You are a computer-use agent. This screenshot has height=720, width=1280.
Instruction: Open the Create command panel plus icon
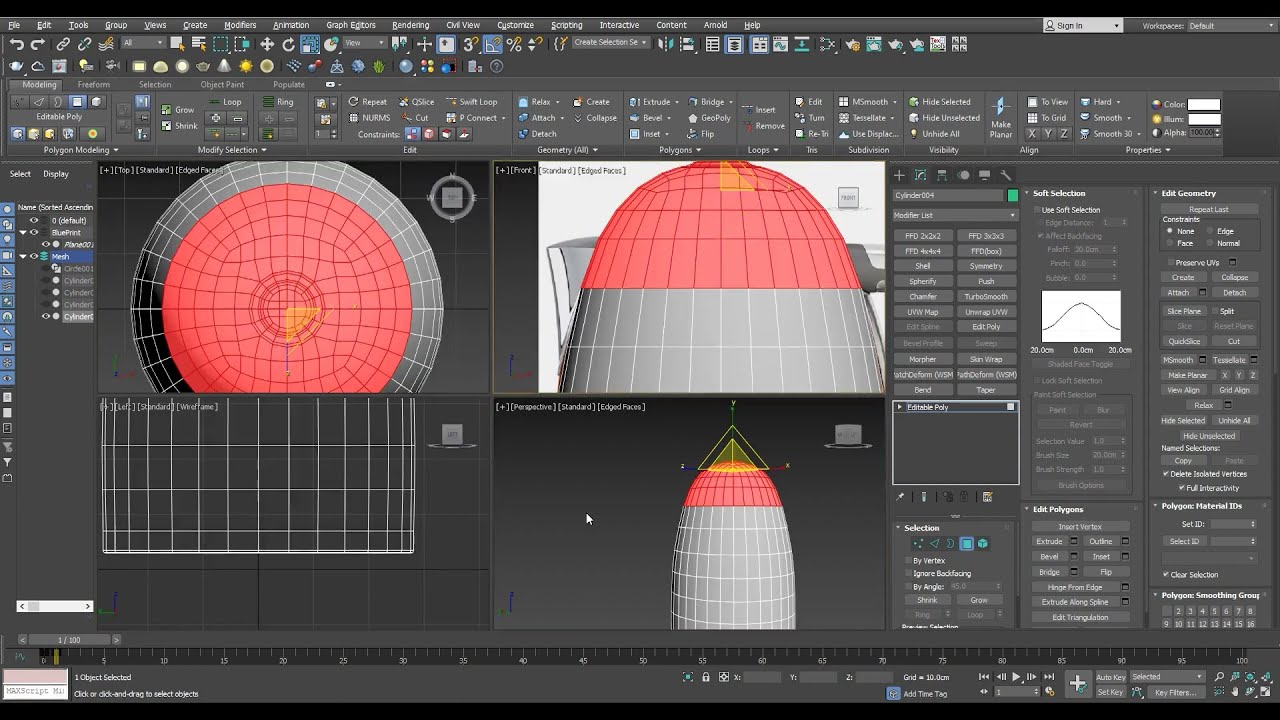899,175
